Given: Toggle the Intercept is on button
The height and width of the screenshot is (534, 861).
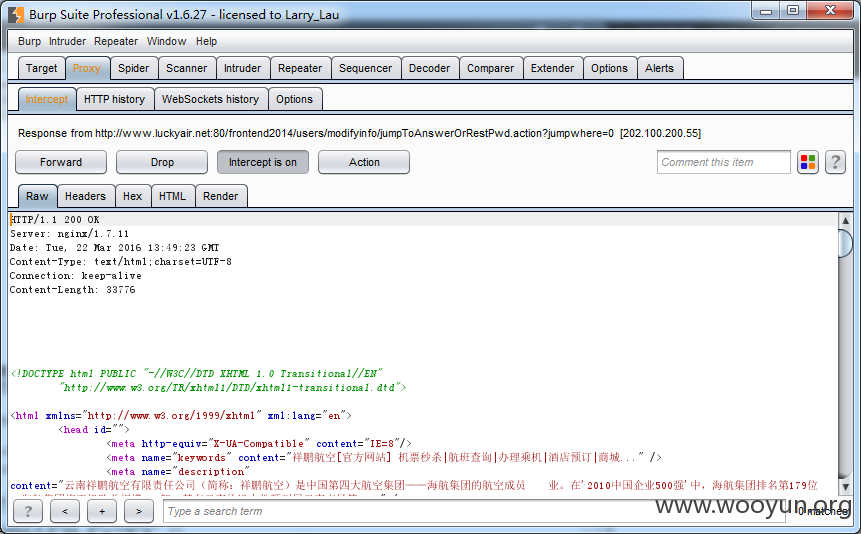Looking at the screenshot, I should click(x=262, y=162).
